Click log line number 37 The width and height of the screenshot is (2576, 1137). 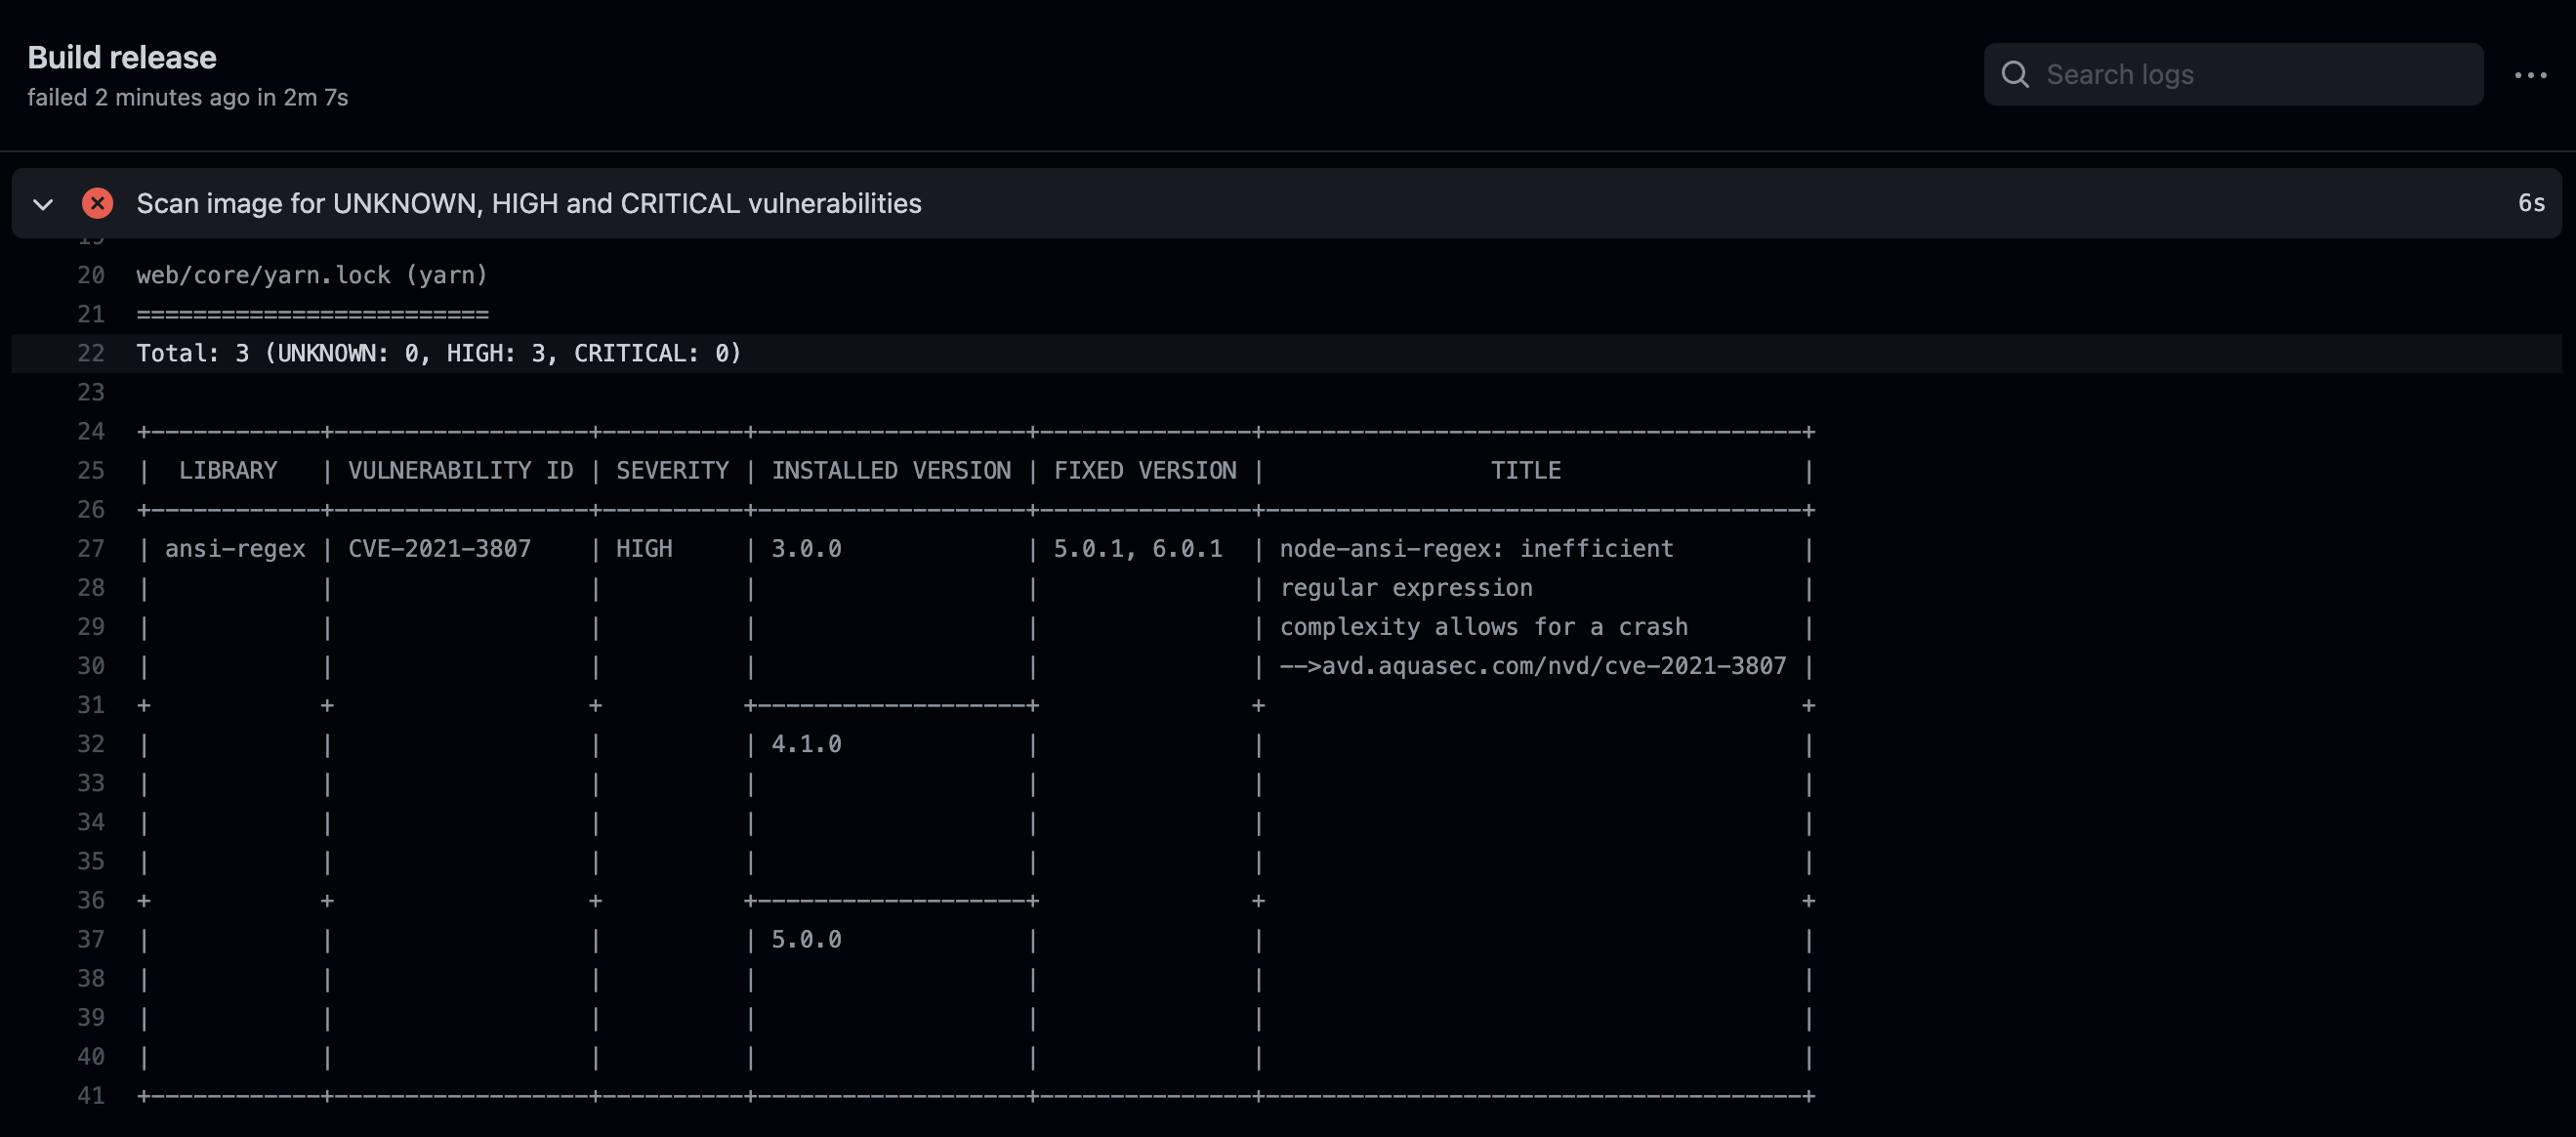click(91, 940)
